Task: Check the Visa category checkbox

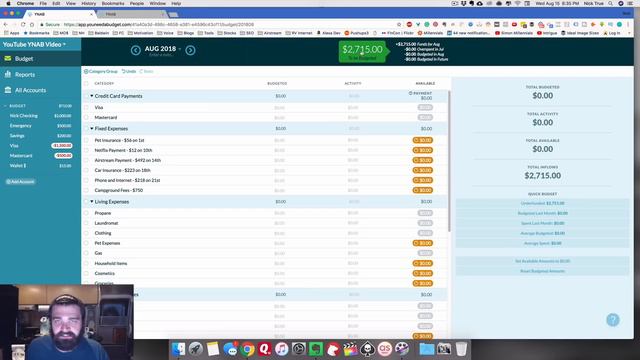Action: [86, 107]
